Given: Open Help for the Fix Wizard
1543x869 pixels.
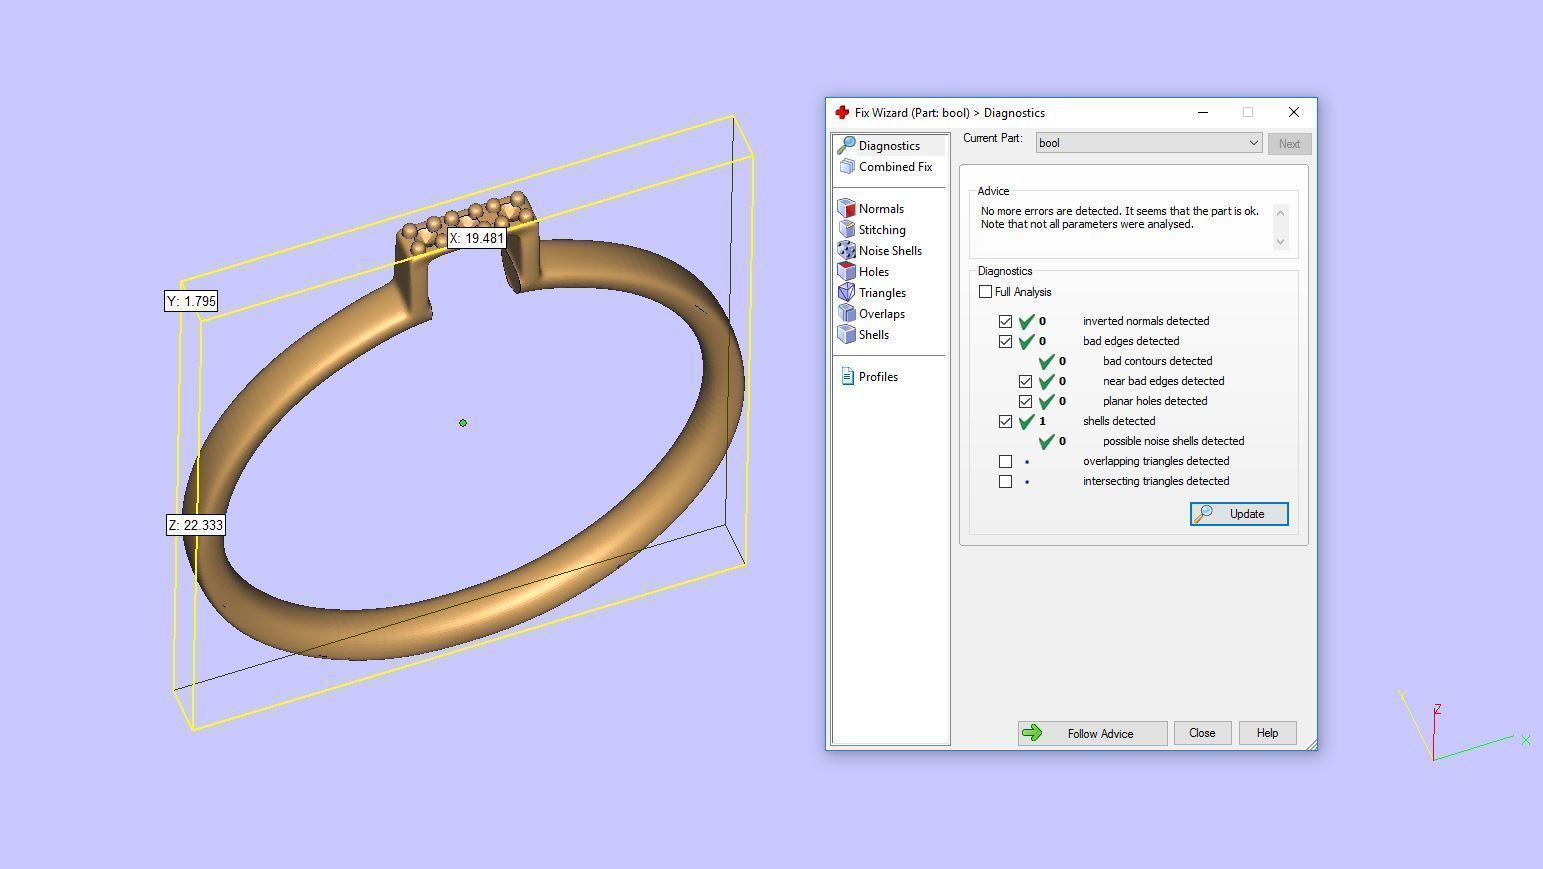Looking at the screenshot, I should [1267, 733].
